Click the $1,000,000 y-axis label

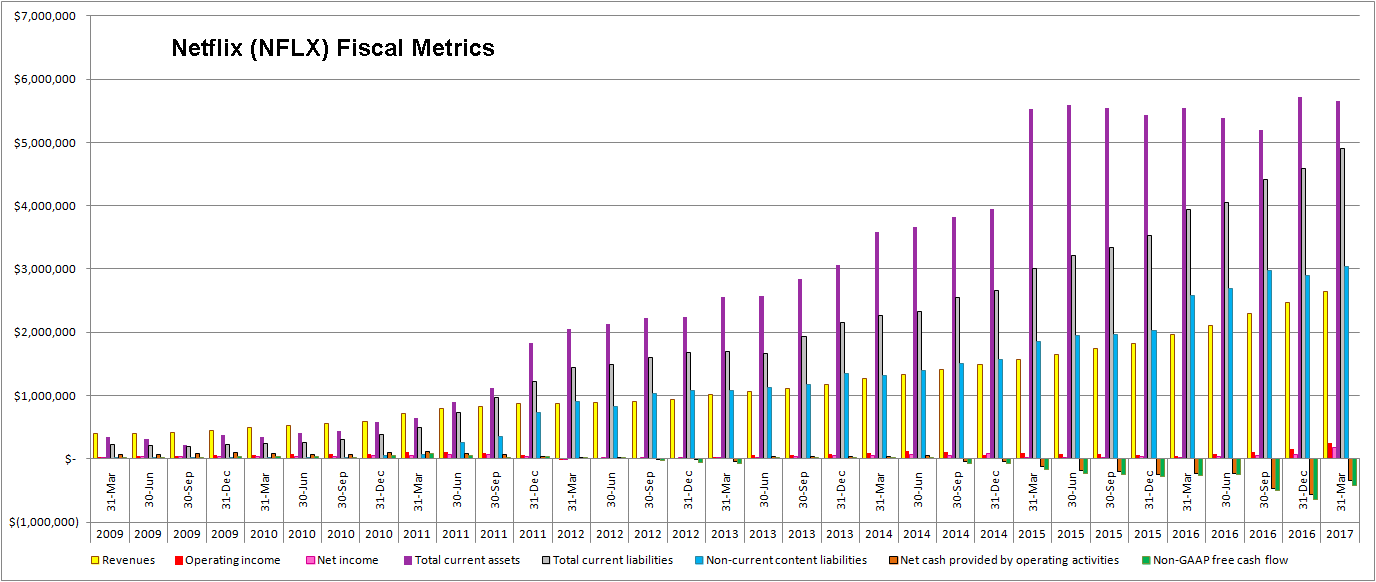coord(47,395)
